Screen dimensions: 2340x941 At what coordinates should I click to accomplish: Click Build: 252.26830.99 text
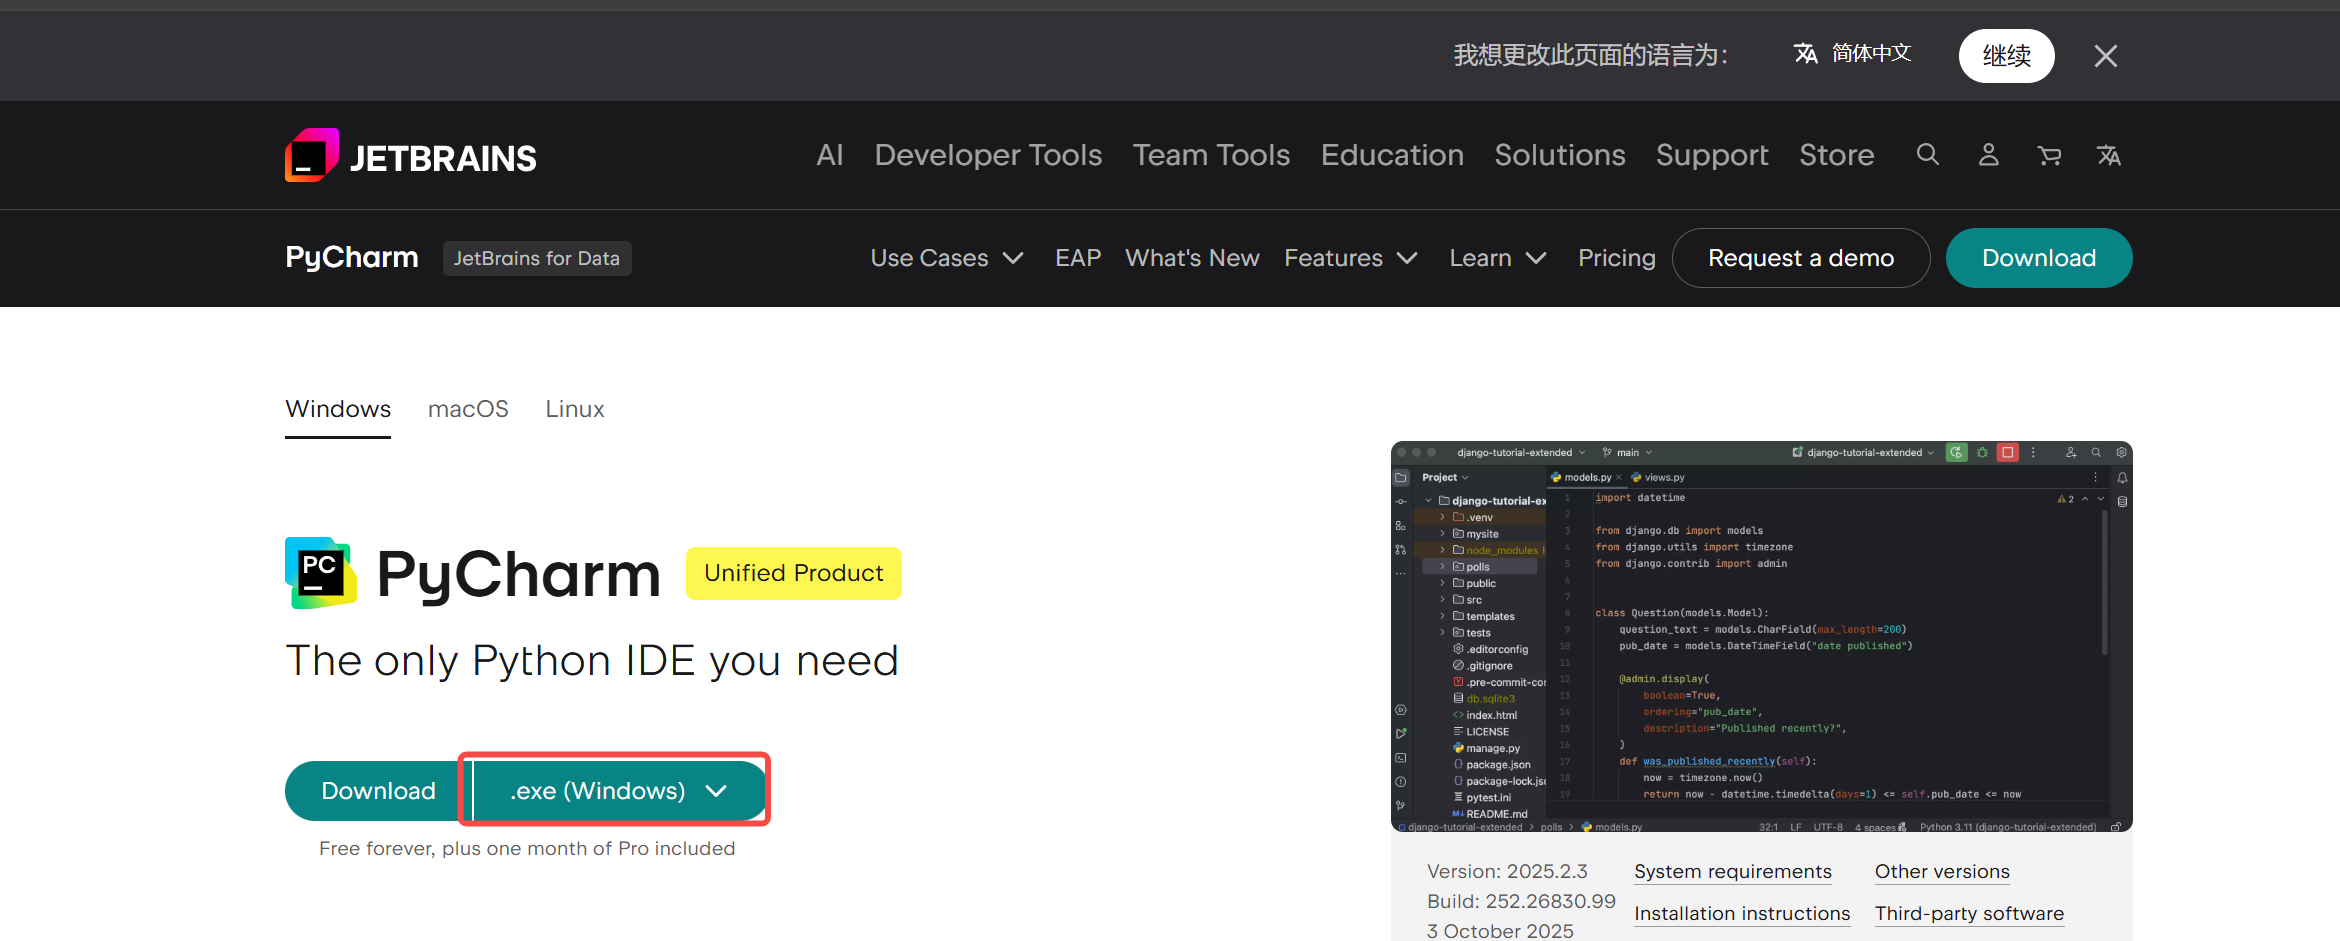(1521, 902)
